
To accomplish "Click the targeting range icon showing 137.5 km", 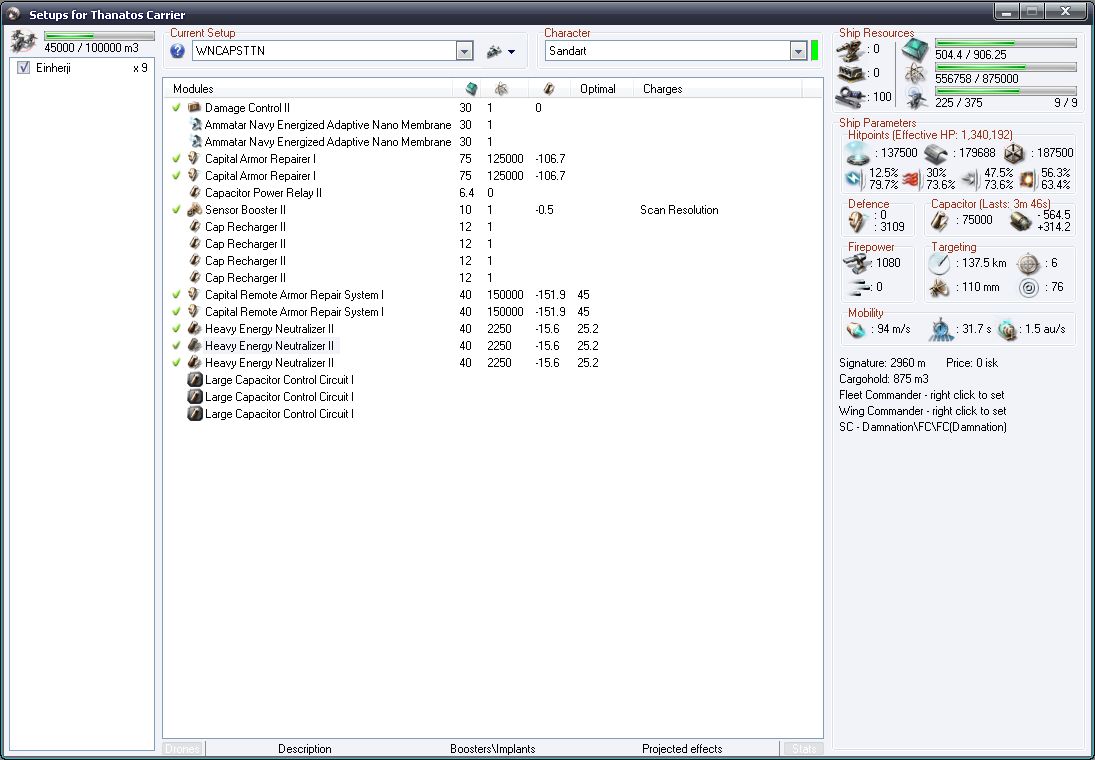I will pos(940,263).
